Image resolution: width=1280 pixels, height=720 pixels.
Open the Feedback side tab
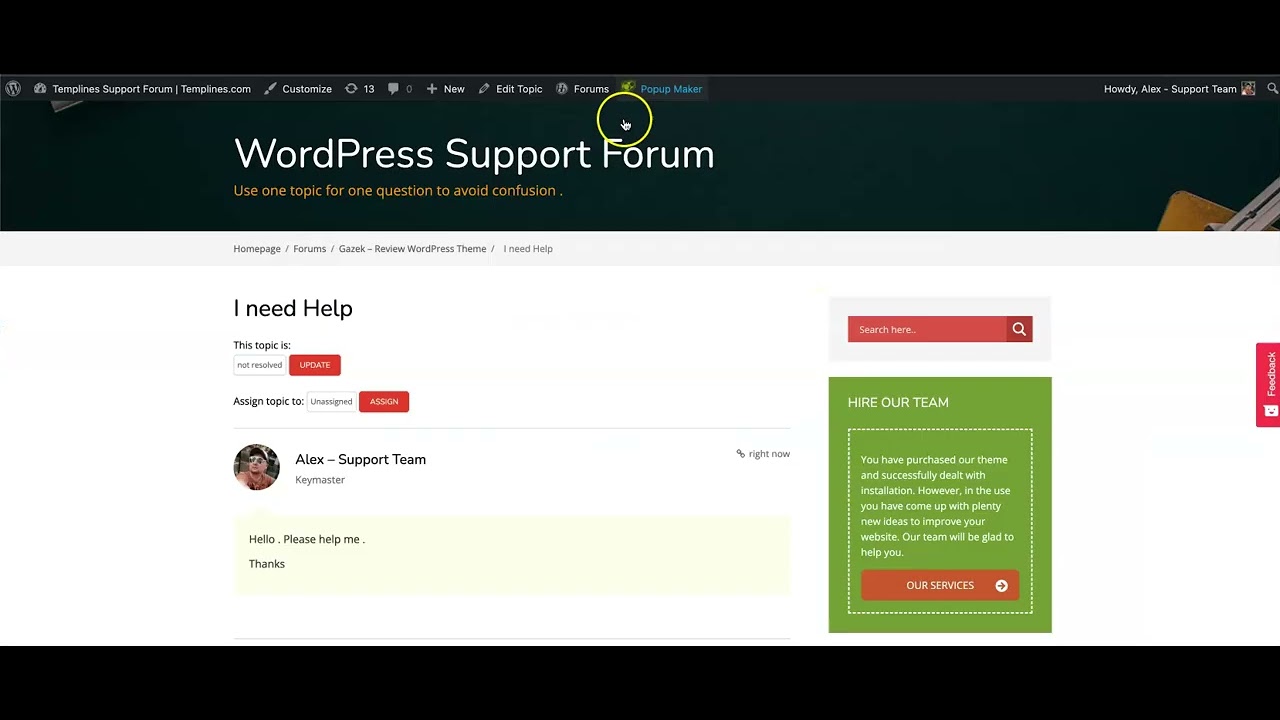click(1268, 385)
